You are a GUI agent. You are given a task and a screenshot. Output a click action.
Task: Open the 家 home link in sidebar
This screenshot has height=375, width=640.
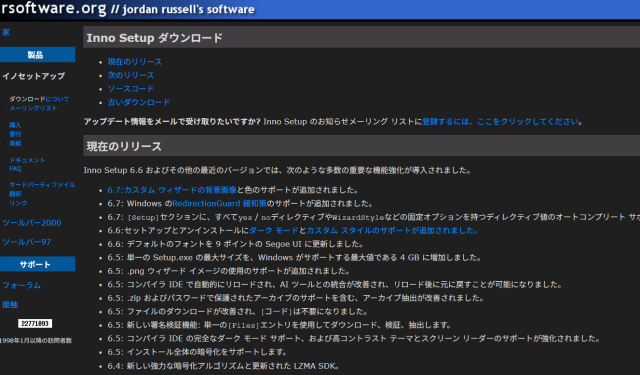coord(6,33)
